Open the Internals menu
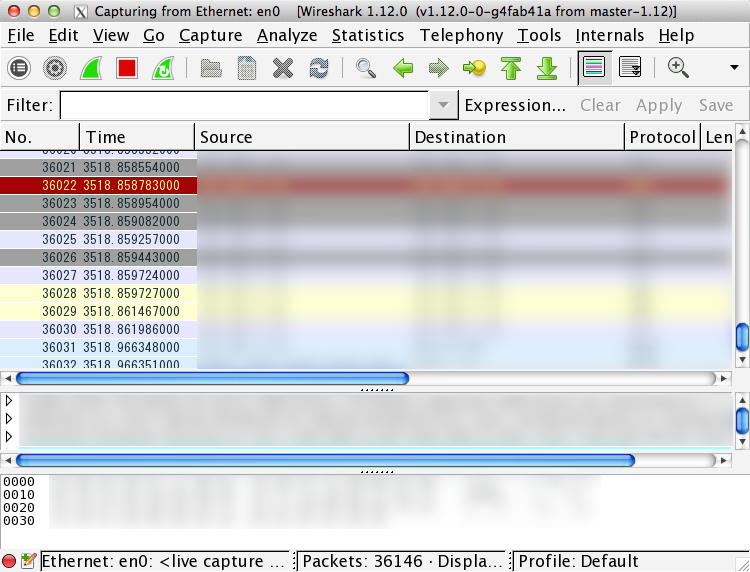 point(609,35)
